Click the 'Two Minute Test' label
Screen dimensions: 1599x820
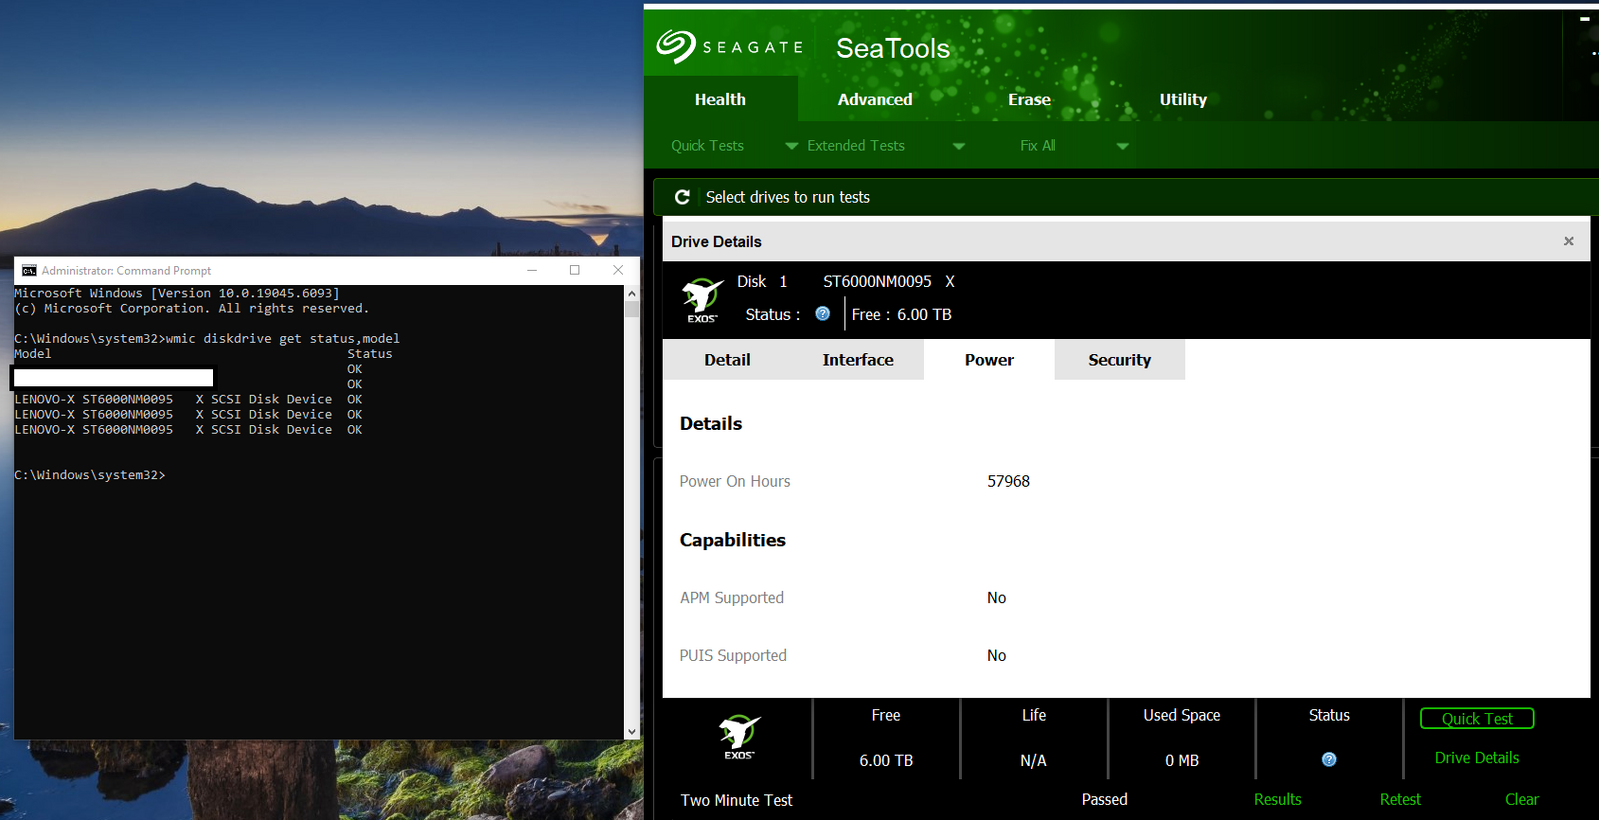point(737,800)
